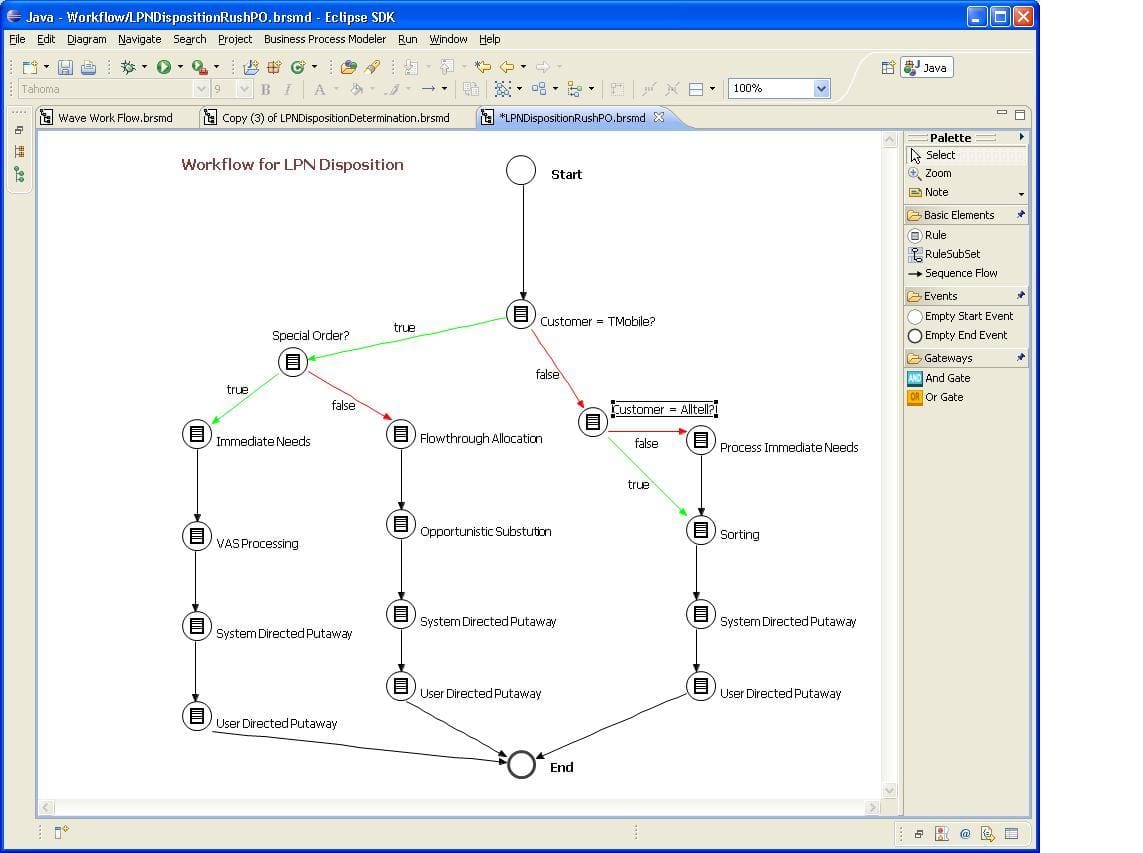This screenshot has width=1143, height=853.
Task: Minimize the editor area
Action: pos(1002,113)
